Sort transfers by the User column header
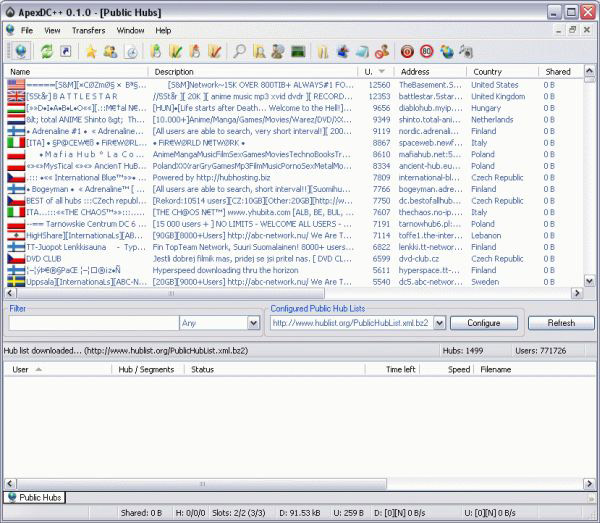Screen dimensions: 600x523 point(58,369)
